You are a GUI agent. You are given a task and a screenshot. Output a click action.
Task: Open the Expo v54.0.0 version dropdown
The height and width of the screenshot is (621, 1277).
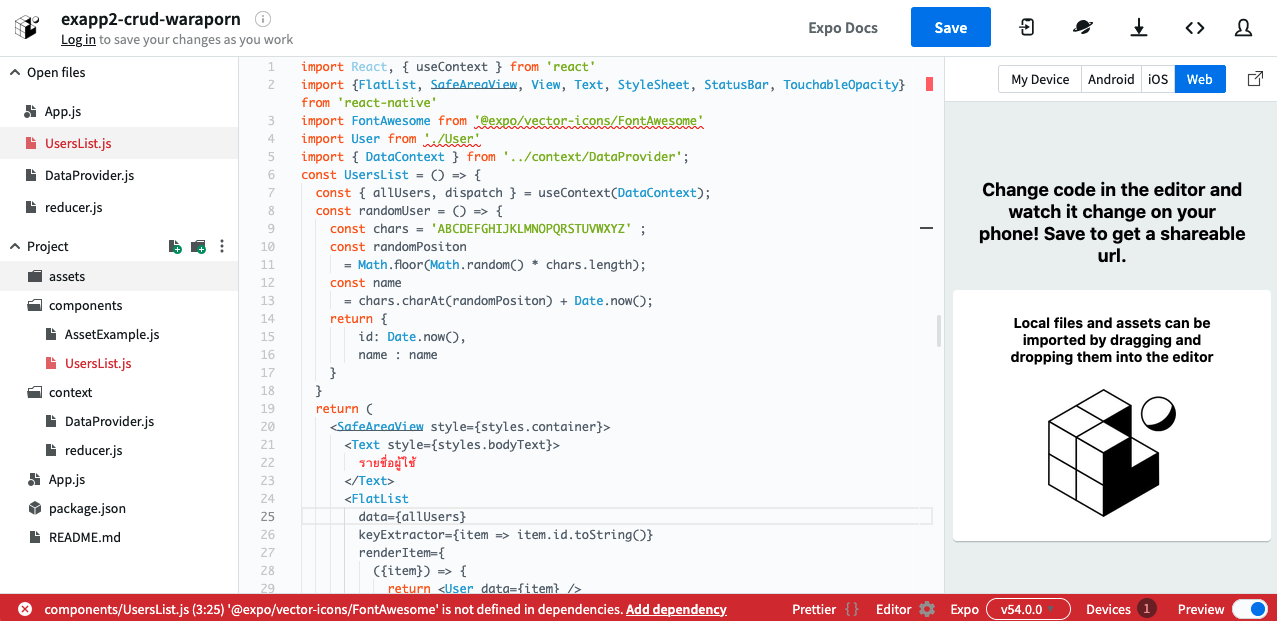coord(1027,609)
